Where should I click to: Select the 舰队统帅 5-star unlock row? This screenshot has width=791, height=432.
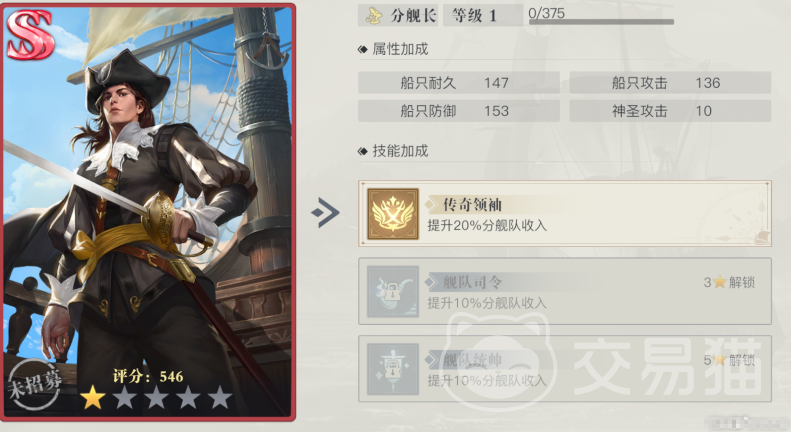(564, 369)
